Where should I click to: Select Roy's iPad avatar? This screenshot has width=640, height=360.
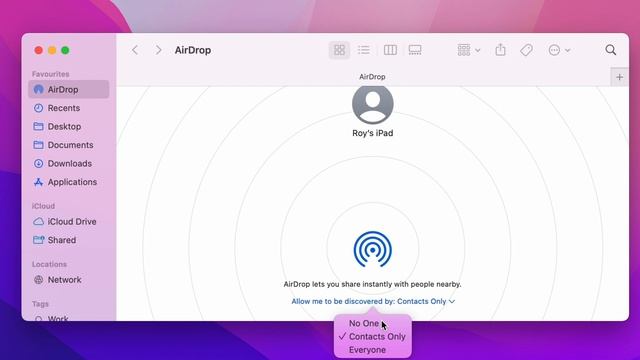pyautogui.click(x=373, y=104)
